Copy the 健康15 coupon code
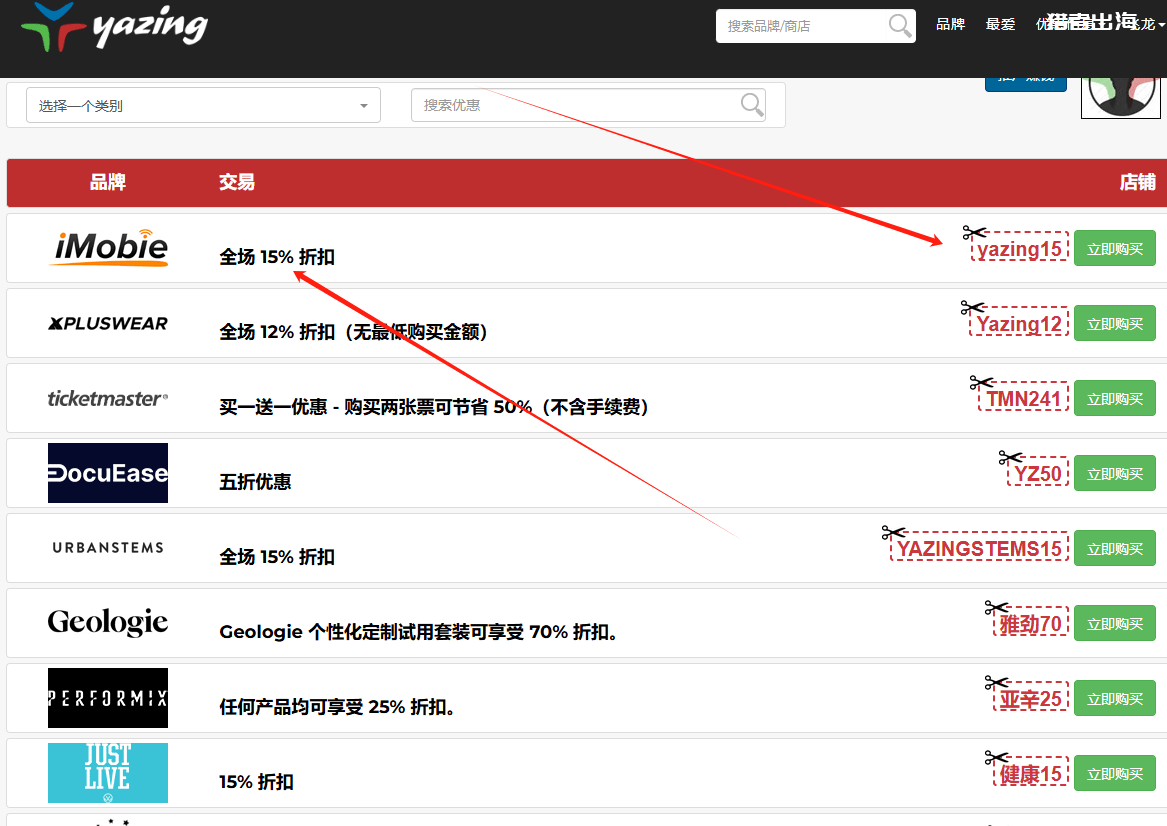The width and height of the screenshot is (1167, 826). (x=1031, y=774)
